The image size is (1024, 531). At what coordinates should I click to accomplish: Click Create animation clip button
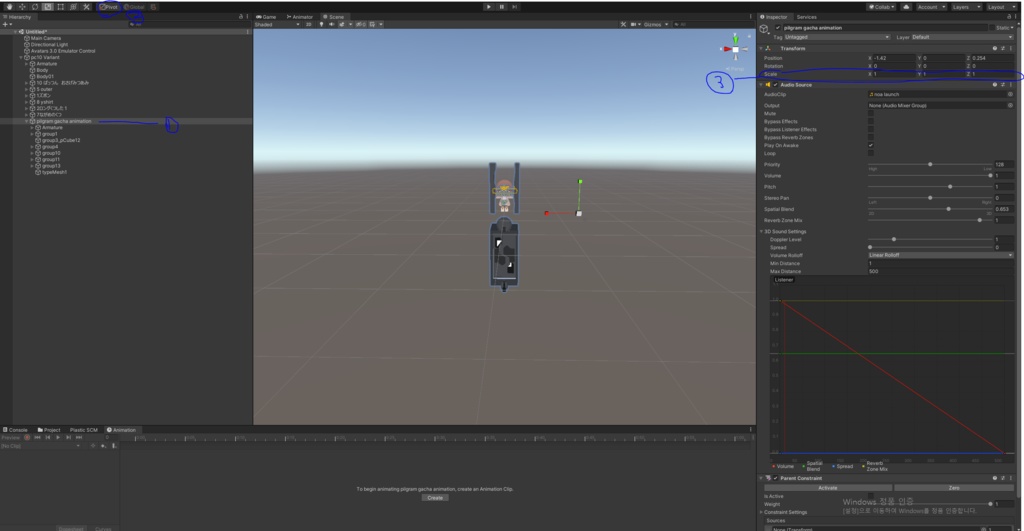tap(435, 498)
